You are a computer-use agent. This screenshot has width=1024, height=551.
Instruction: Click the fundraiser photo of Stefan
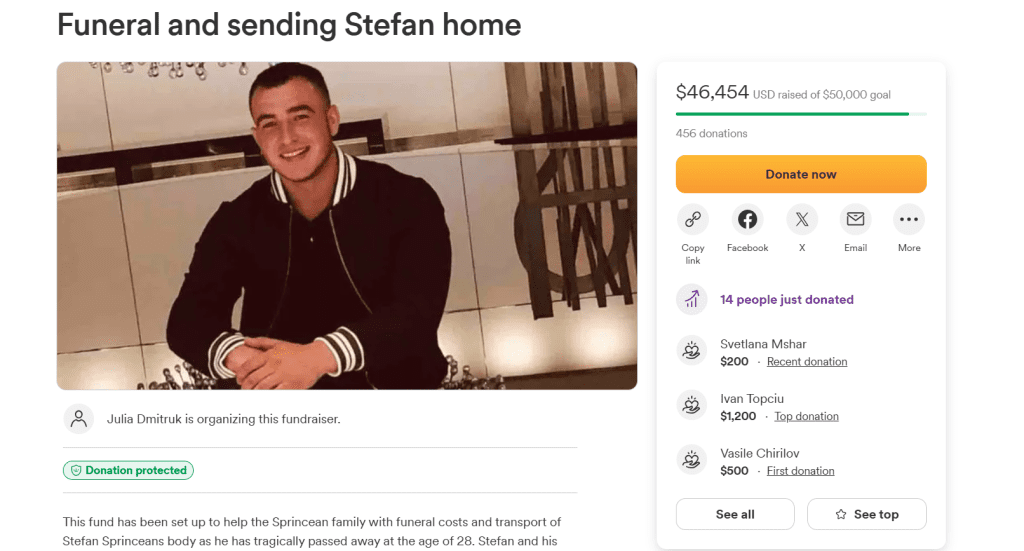[x=346, y=226]
